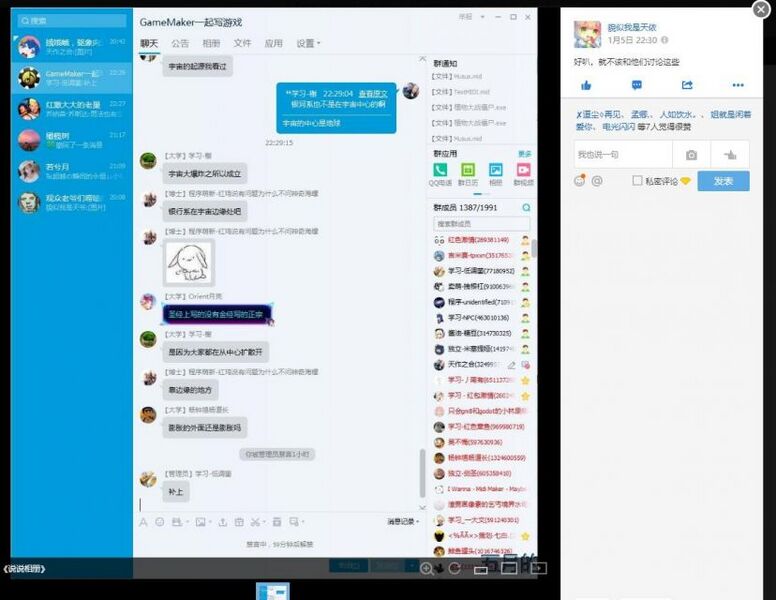Viewport: 776px width, 600px height.
Task: Open the first 【文件】 Mubus.mid group notice
Action: tap(457, 76)
